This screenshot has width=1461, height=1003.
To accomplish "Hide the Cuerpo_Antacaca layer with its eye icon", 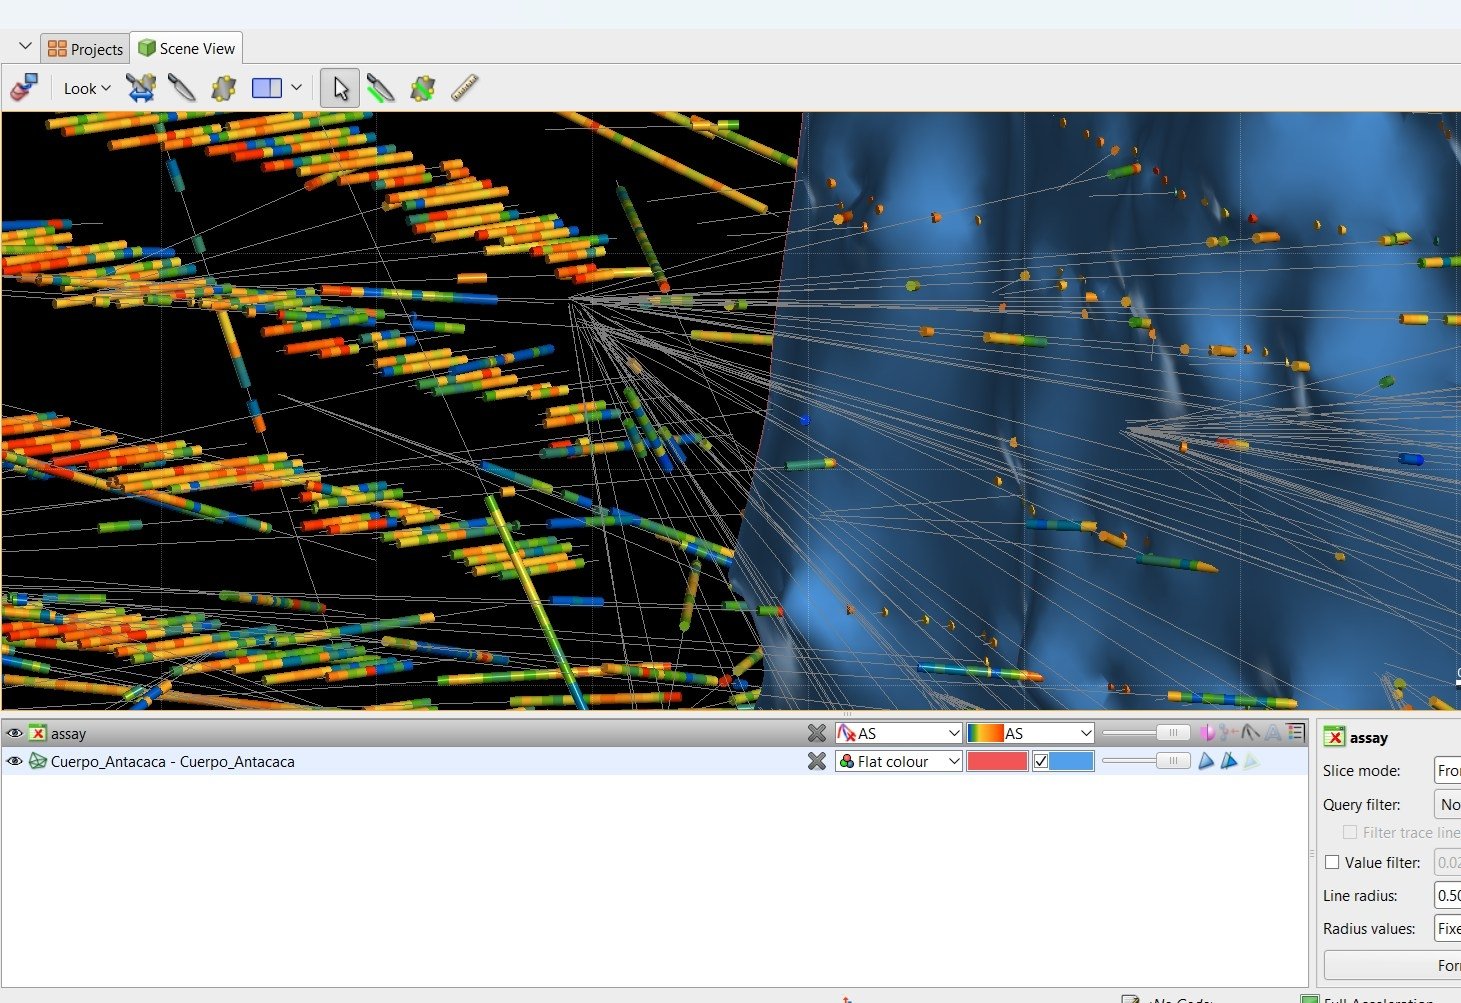I will click(14, 761).
